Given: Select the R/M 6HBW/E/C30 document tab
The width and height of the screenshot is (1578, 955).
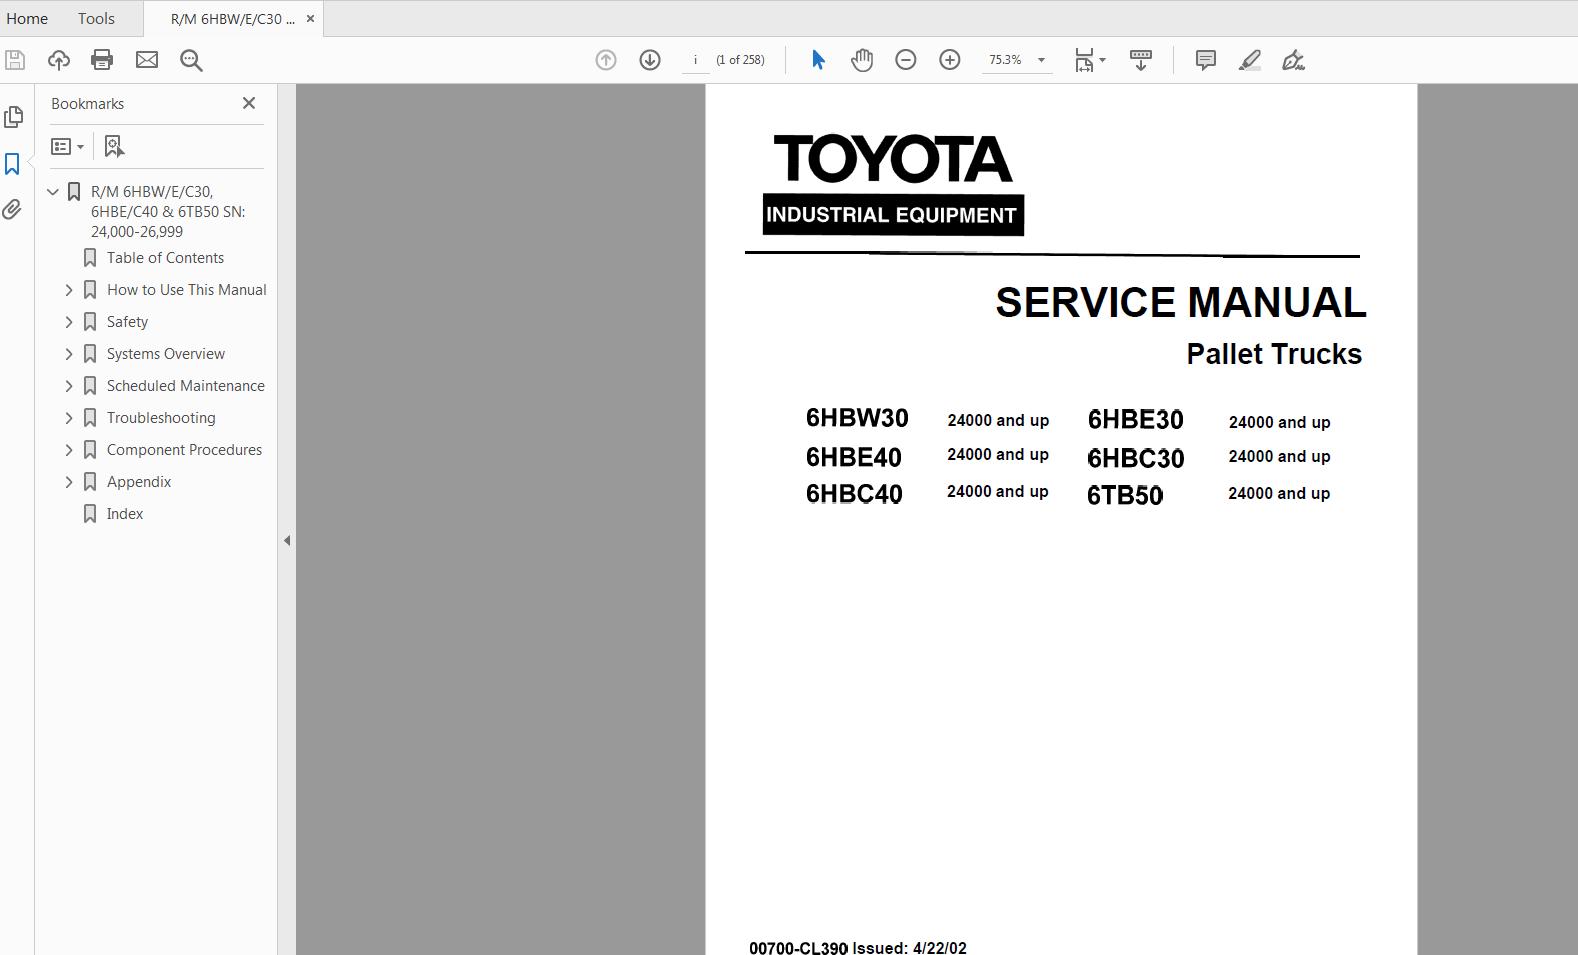Looking at the screenshot, I should pyautogui.click(x=232, y=19).
